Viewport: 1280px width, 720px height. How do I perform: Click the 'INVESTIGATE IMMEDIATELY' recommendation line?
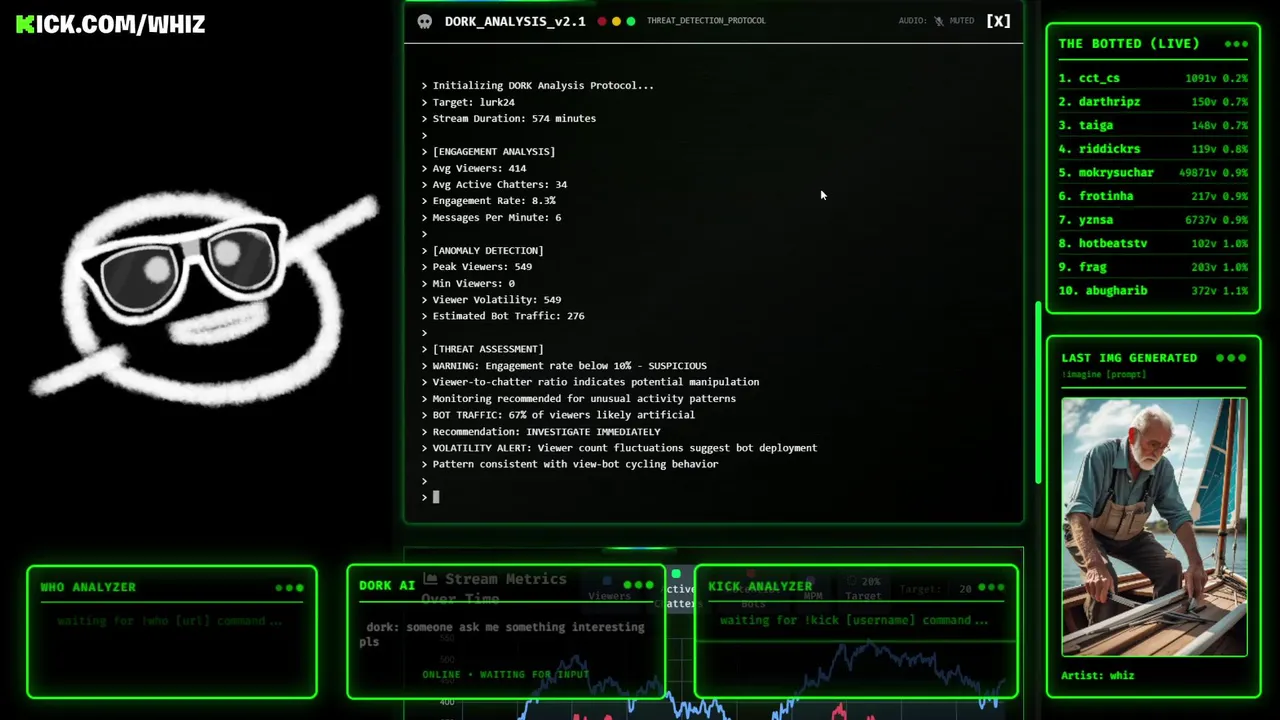click(x=541, y=432)
